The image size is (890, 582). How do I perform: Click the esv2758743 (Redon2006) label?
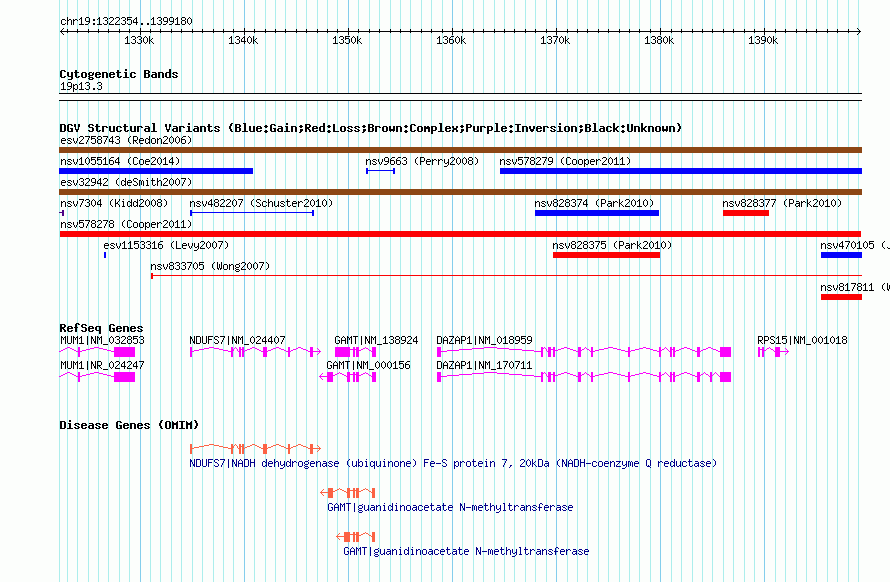[126, 140]
